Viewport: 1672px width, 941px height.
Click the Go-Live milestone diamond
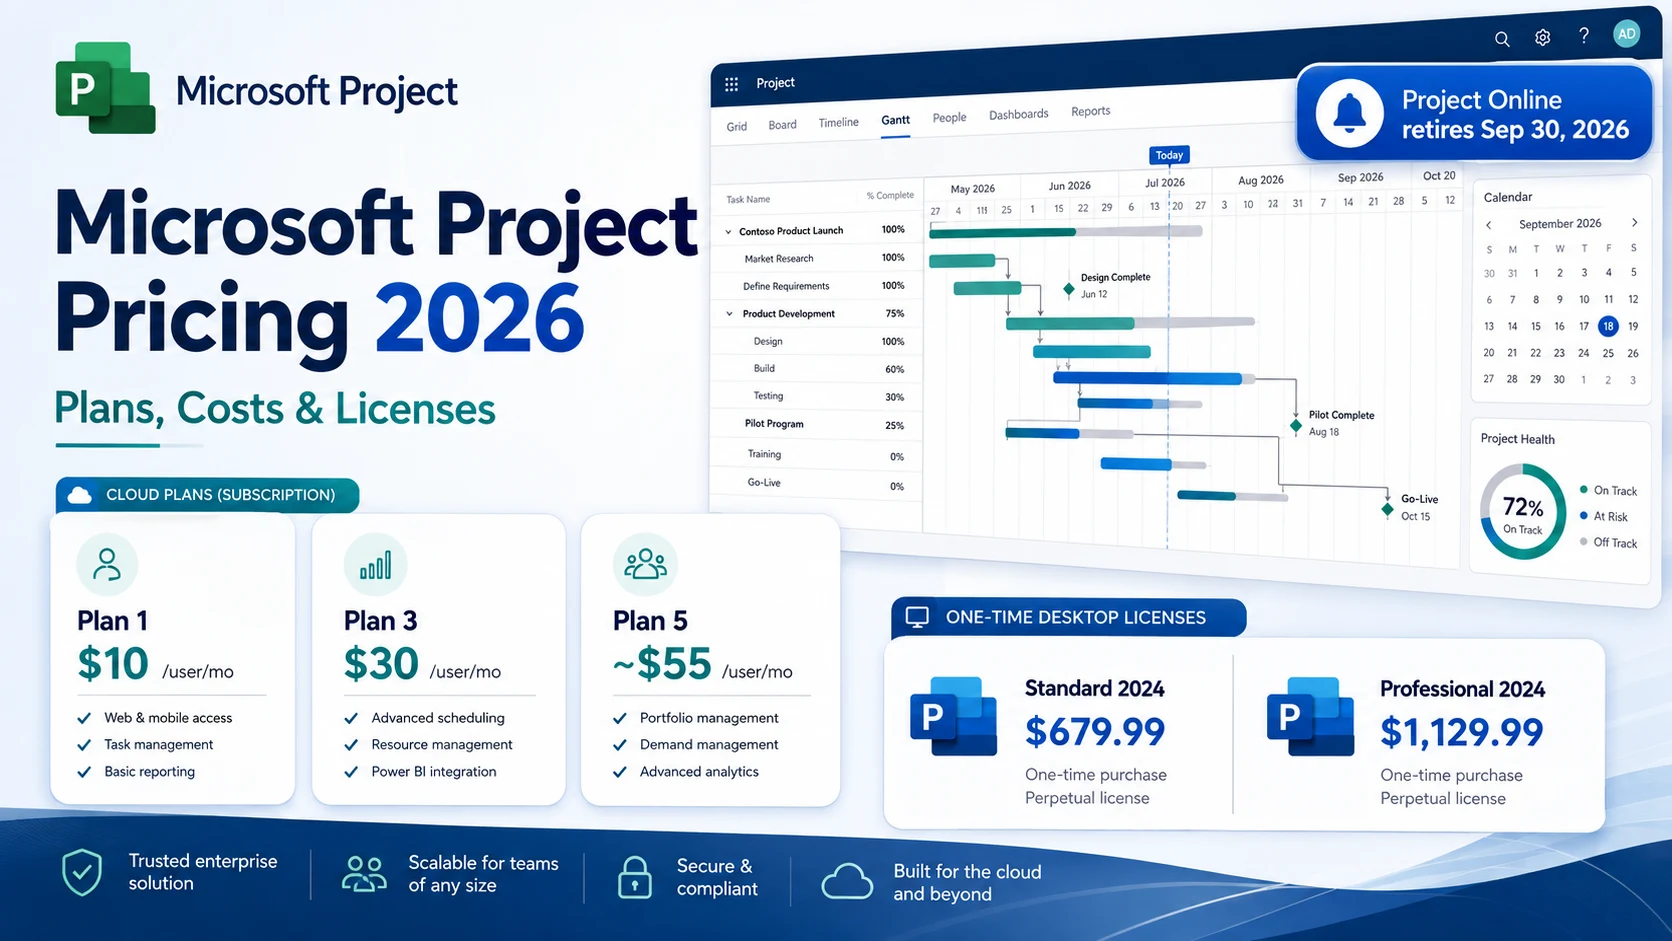1387,510
